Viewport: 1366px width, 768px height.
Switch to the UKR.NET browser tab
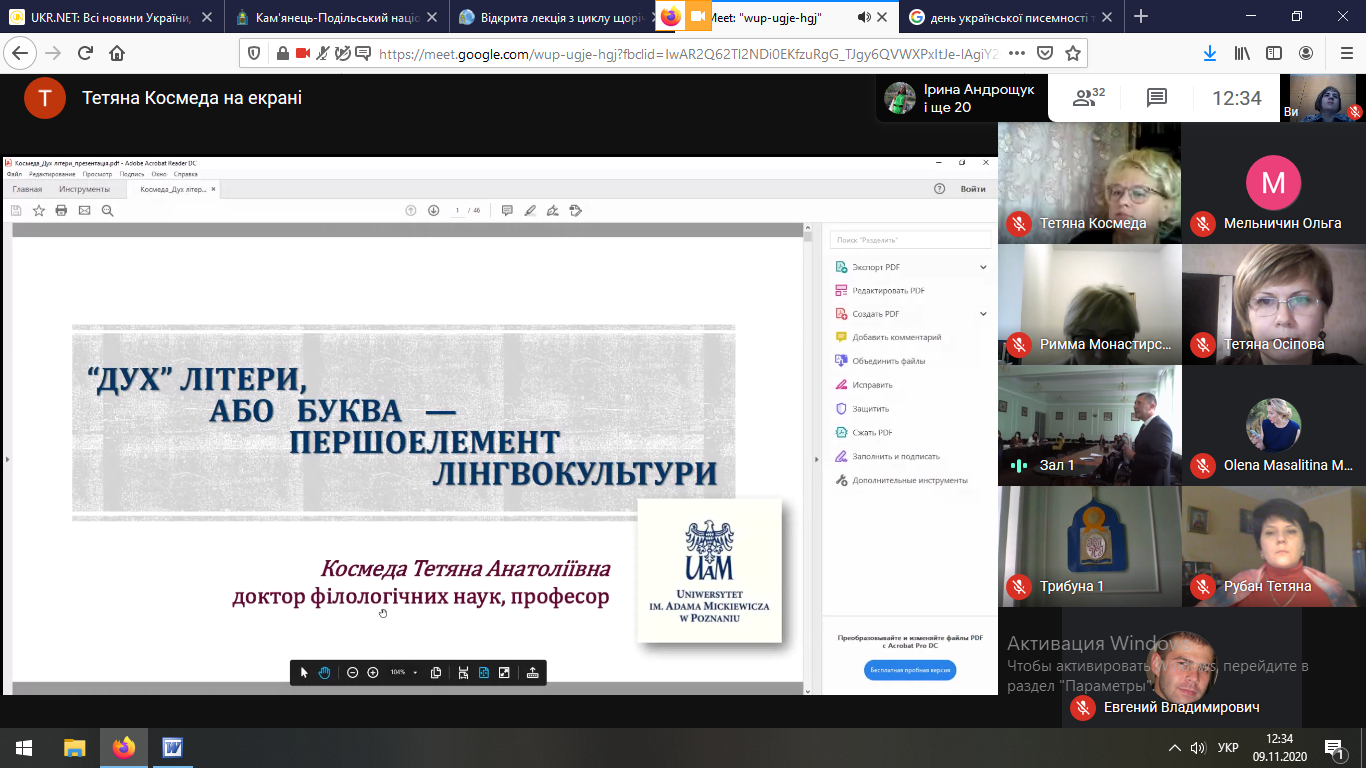(113, 17)
